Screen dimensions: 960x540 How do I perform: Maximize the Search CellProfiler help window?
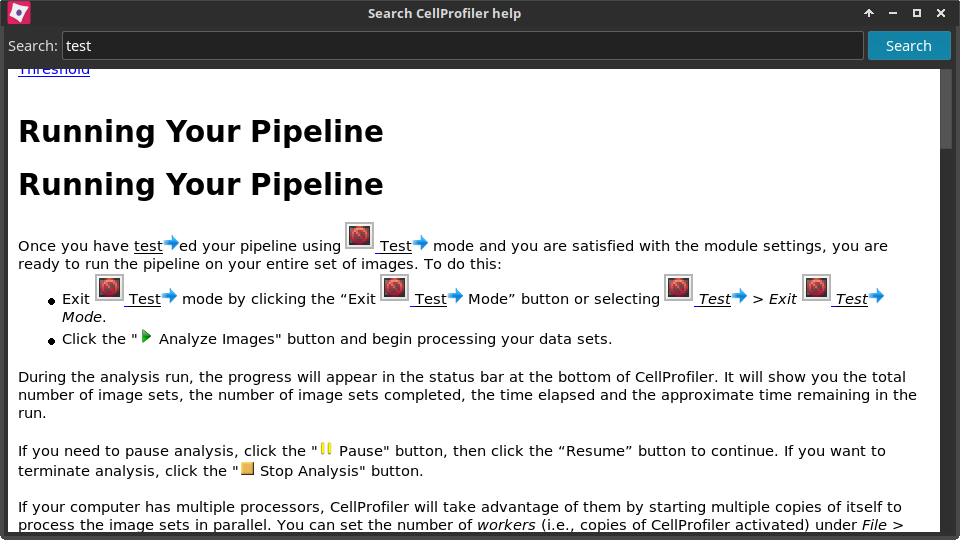click(917, 13)
